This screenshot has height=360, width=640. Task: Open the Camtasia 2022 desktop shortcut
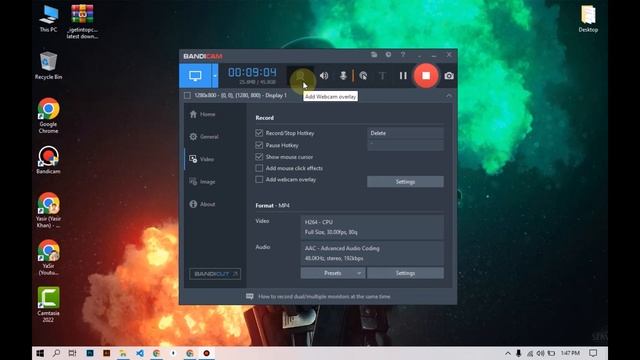pos(49,304)
